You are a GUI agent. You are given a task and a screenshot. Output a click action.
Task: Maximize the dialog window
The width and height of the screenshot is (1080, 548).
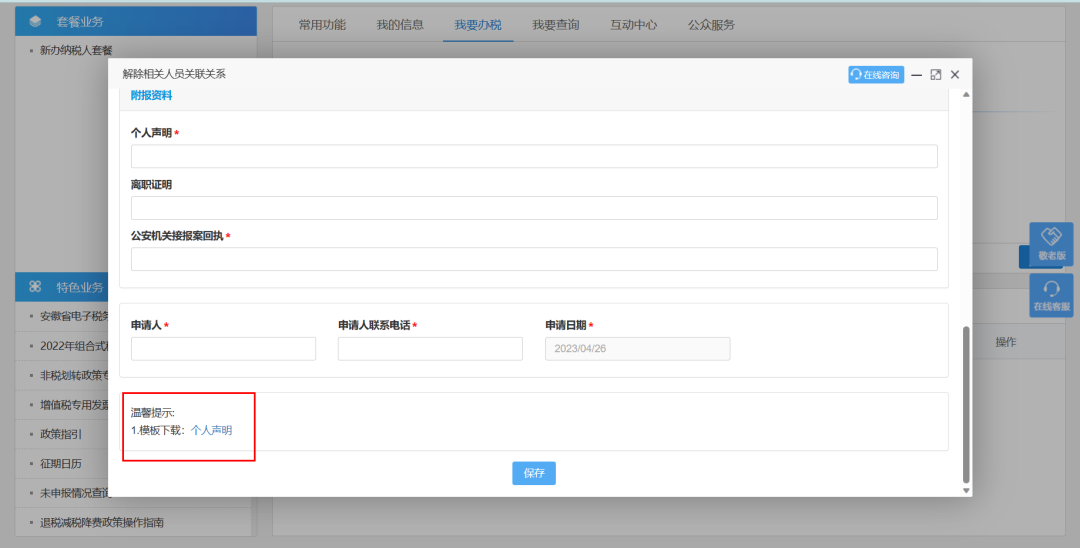936,75
